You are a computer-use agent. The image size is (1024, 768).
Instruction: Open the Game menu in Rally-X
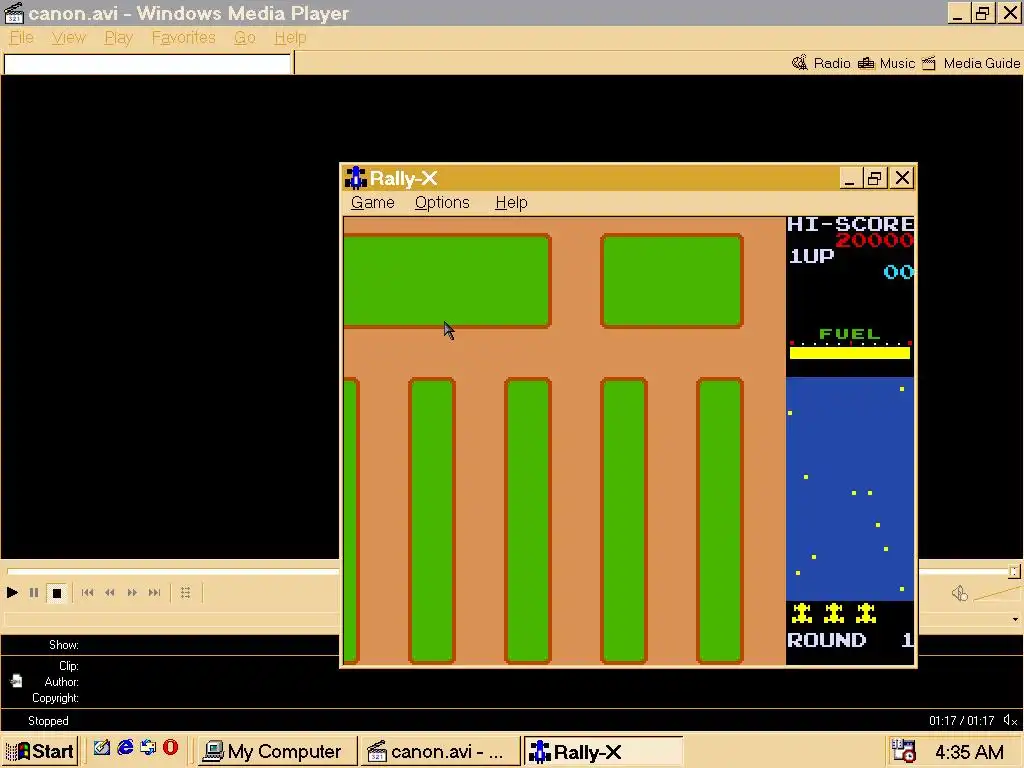[x=372, y=202]
